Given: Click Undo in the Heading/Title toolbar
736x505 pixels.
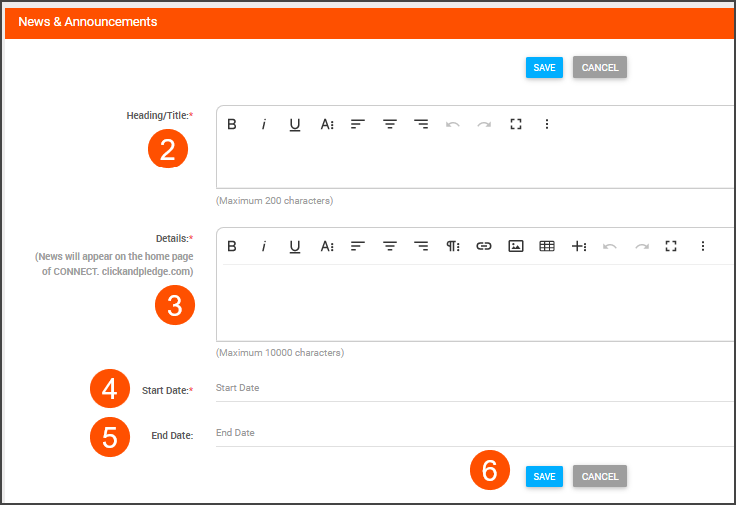Looking at the screenshot, I should point(452,124).
